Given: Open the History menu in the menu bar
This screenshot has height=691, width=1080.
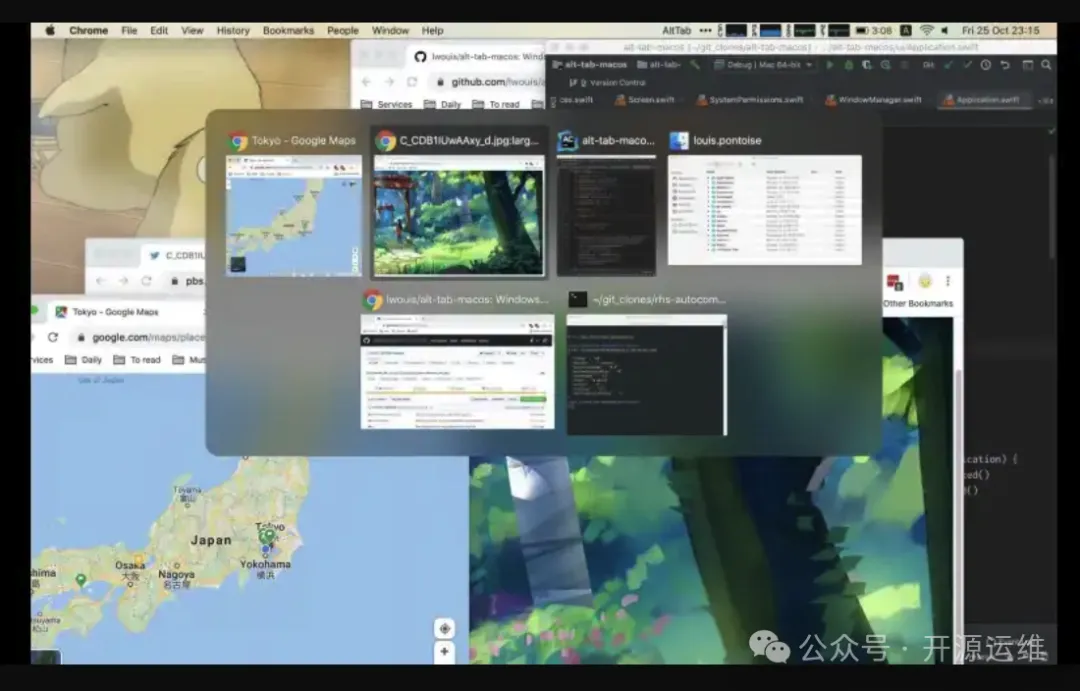Looking at the screenshot, I should 233,31.
